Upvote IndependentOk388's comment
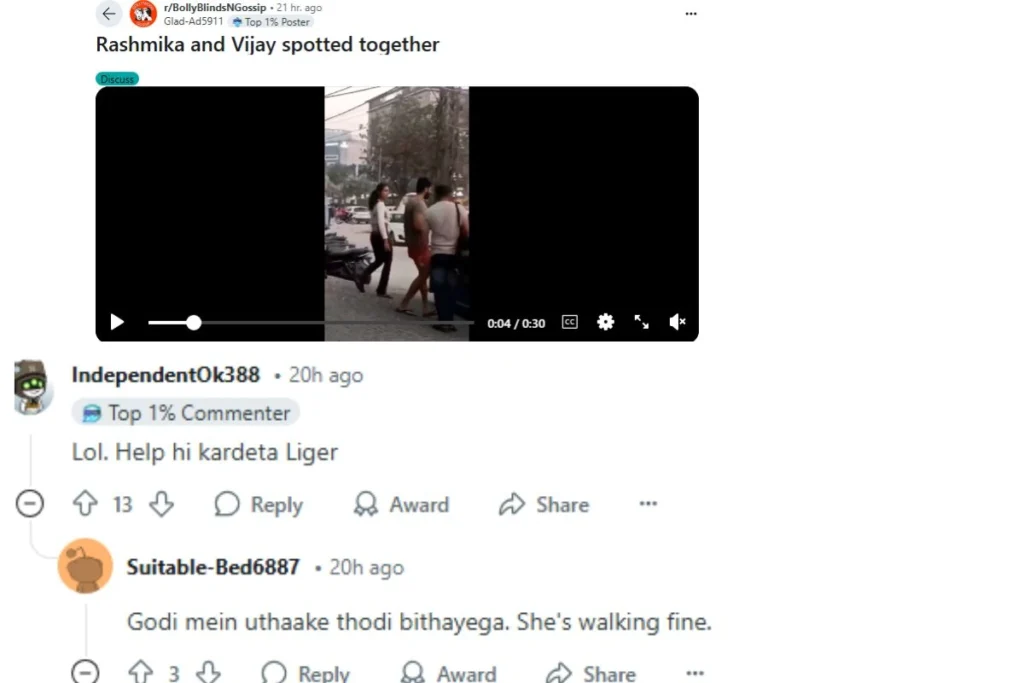Viewport: 1024px width, 683px height. [86, 504]
